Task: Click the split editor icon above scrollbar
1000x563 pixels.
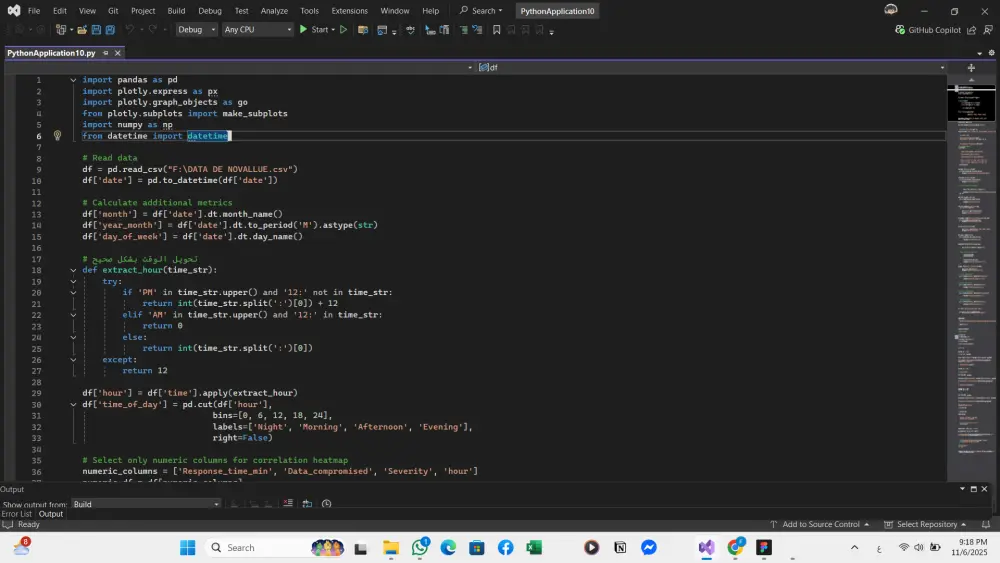Action: click(x=971, y=68)
